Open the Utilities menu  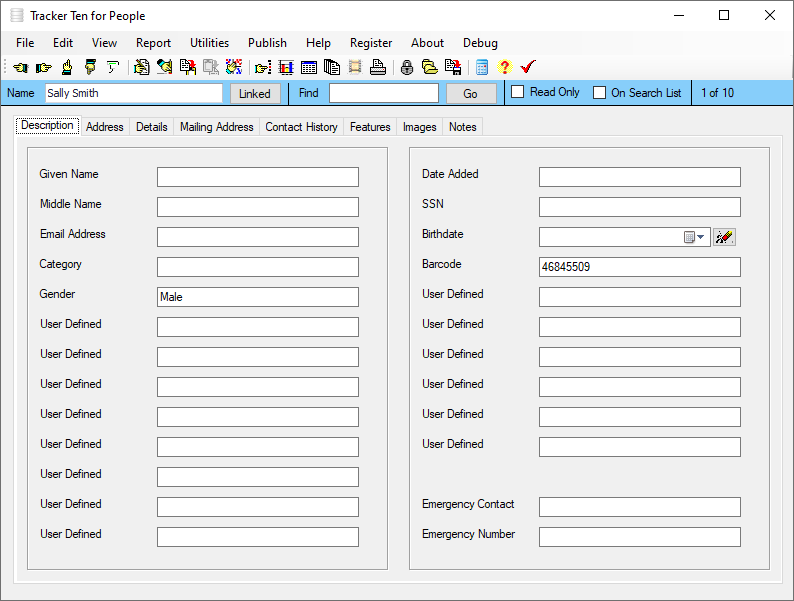[x=209, y=43]
